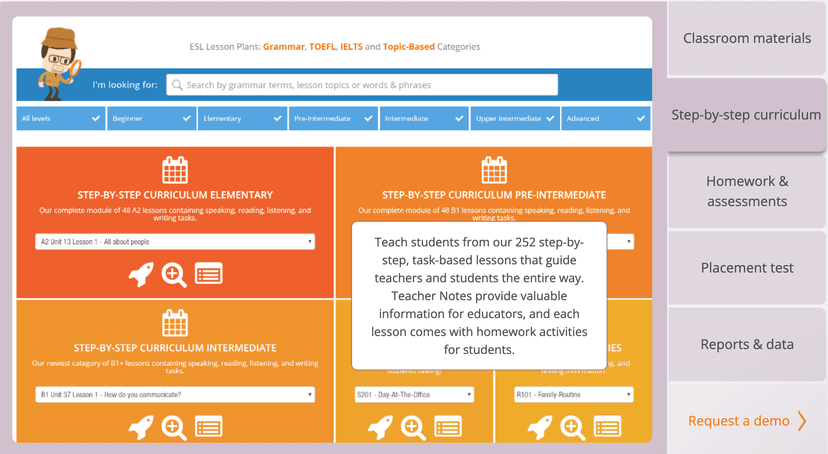Select the Homework & assessments tab

pyautogui.click(x=747, y=191)
